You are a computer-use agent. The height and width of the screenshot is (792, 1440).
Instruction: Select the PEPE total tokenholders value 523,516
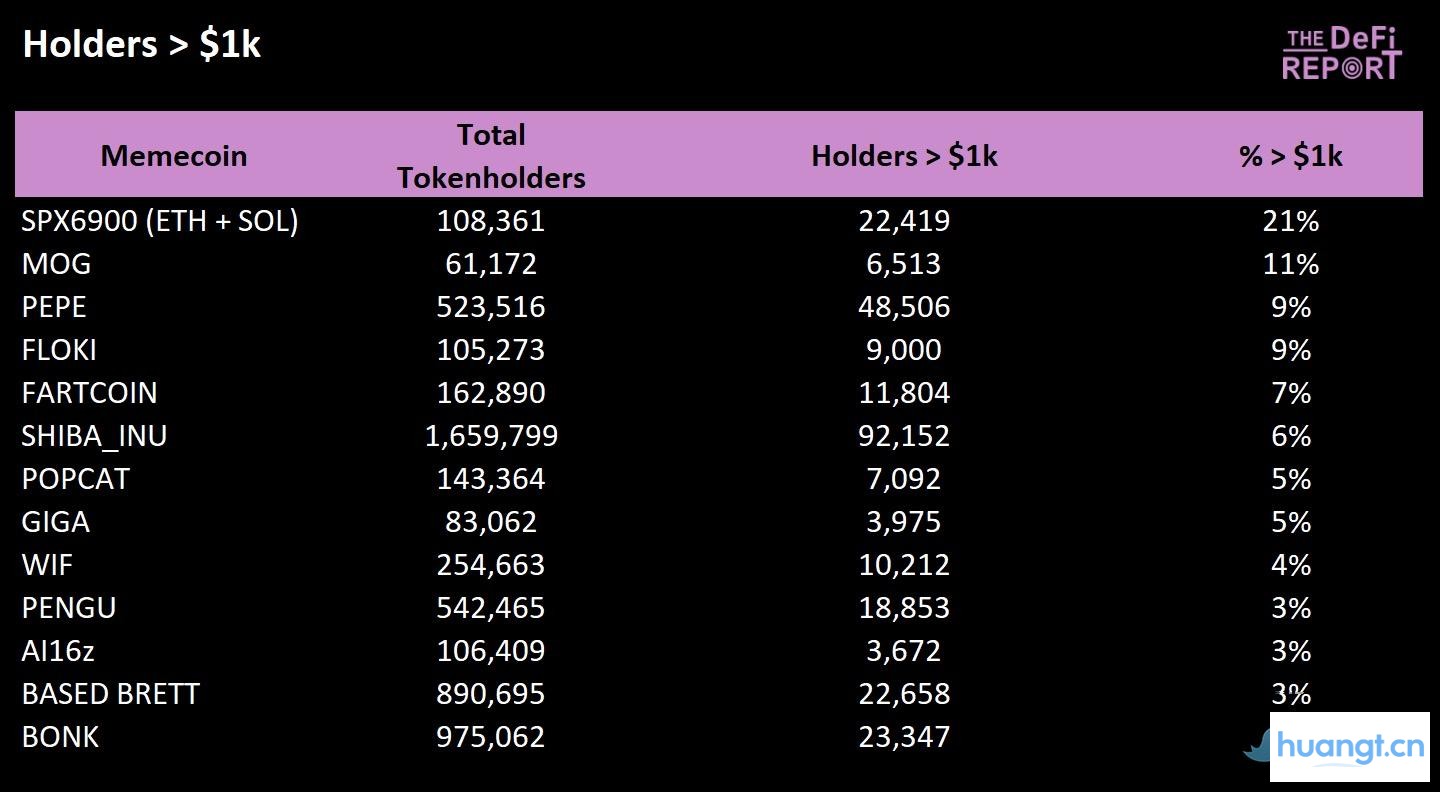coord(491,307)
